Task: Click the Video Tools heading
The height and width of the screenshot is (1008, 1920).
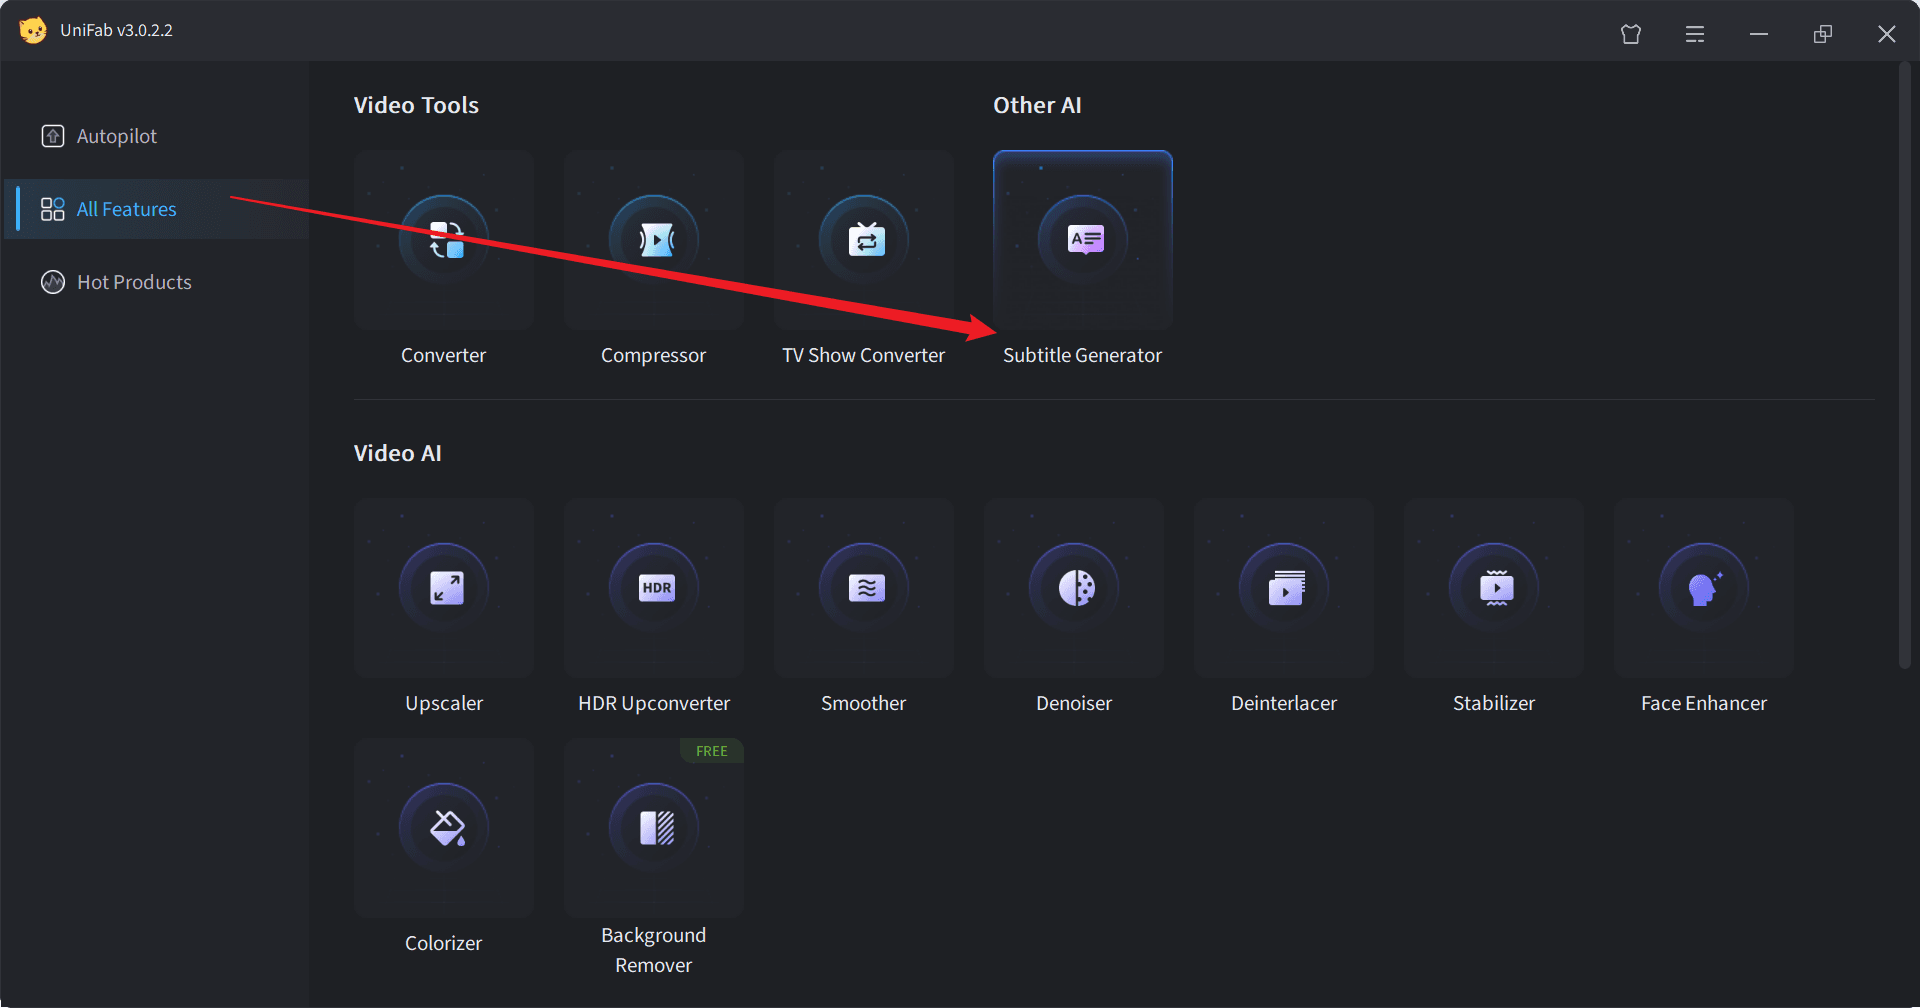Action: (x=416, y=105)
